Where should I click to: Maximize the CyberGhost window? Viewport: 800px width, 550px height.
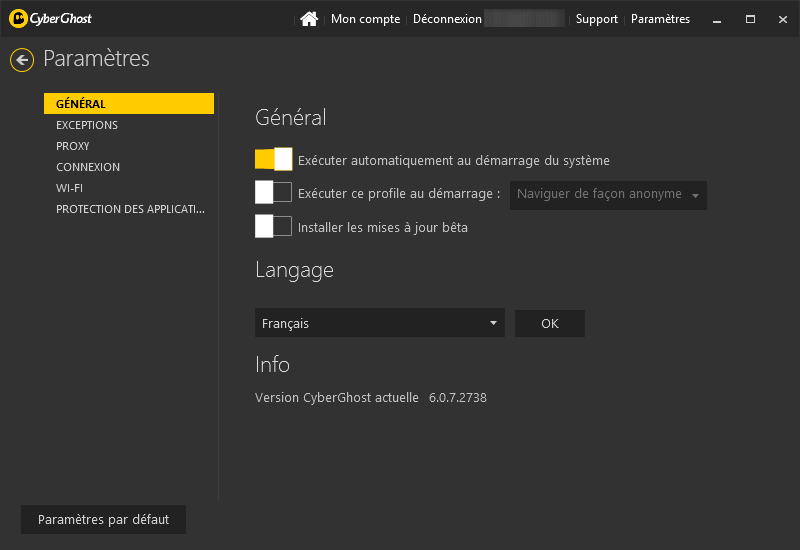(750, 19)
